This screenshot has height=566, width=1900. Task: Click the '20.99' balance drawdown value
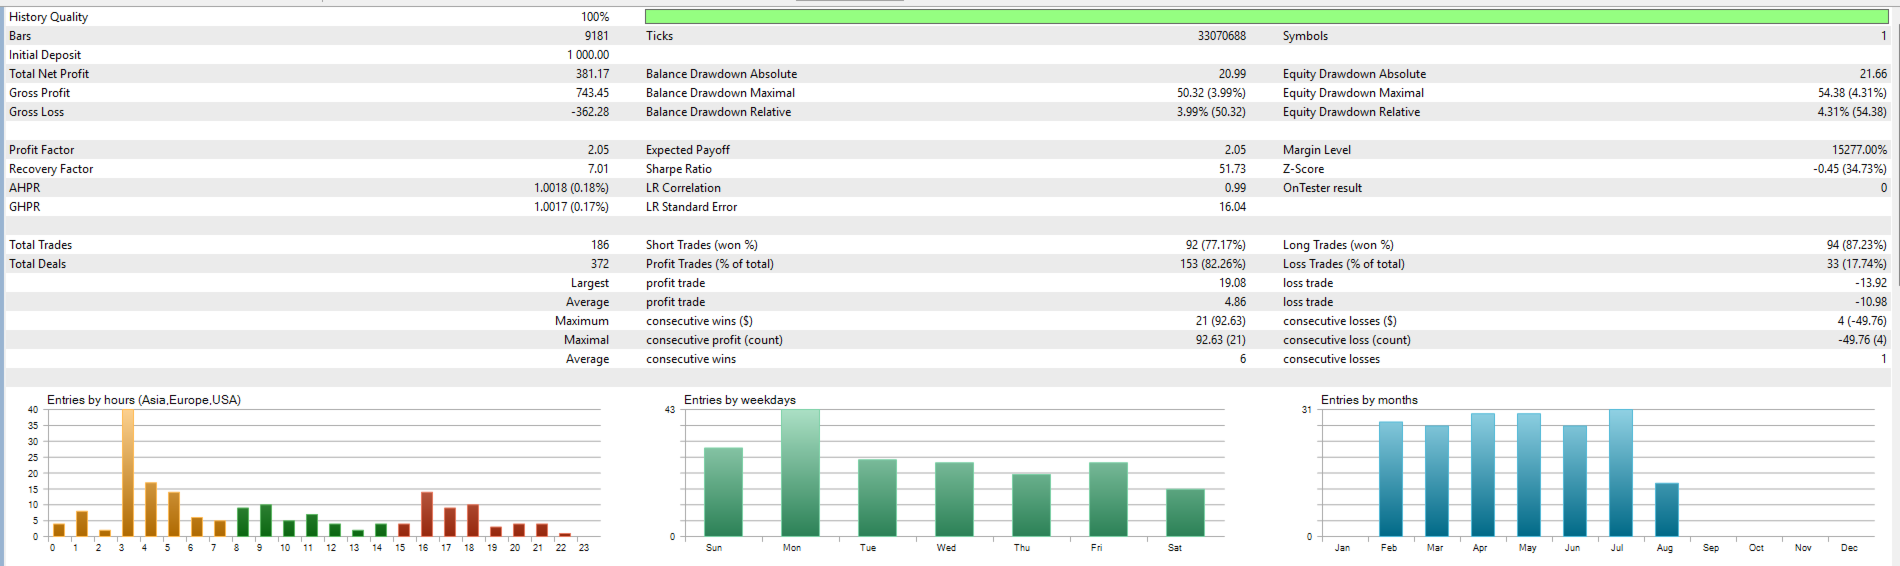(x=1232, y=74)
